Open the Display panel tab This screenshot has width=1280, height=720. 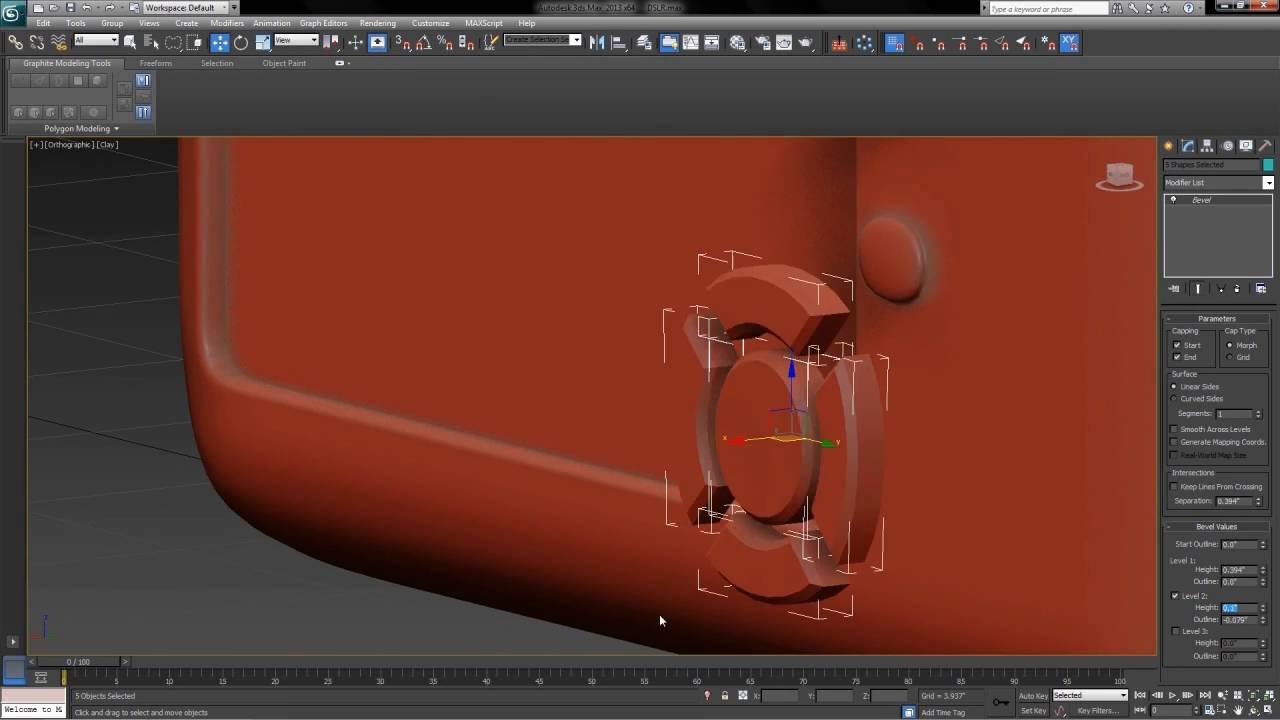pyautogui.click(x=1246, y=146)
